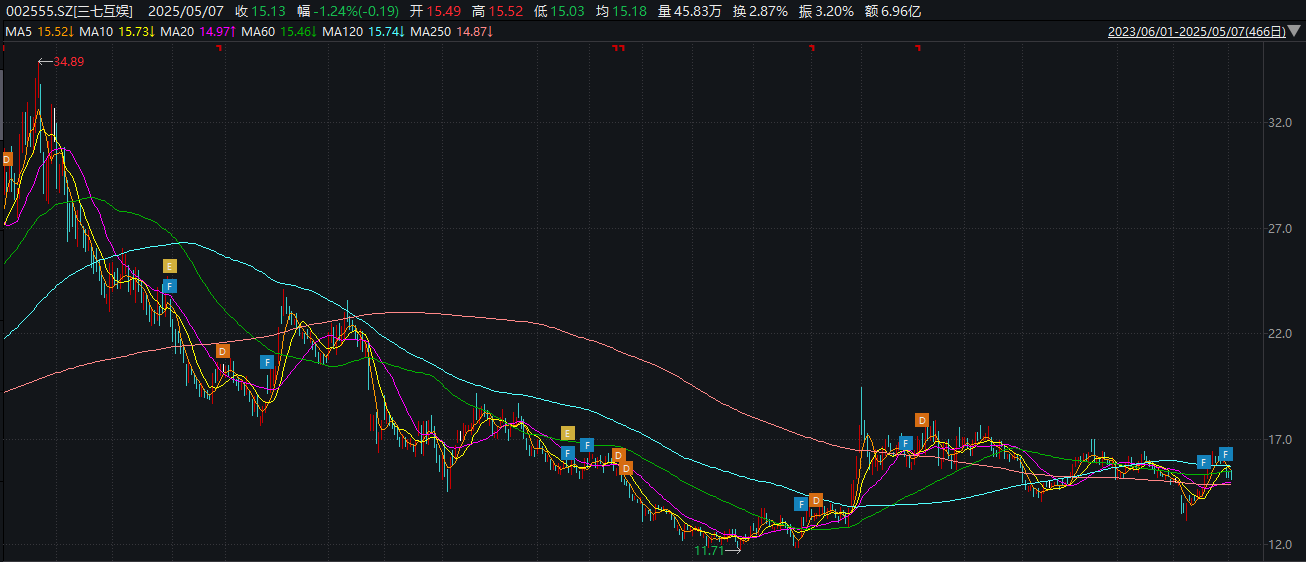The height and width of the screenshot is (562, 1306).
Task: Select the MA5 moving average label
Action: tap(18, 32)
